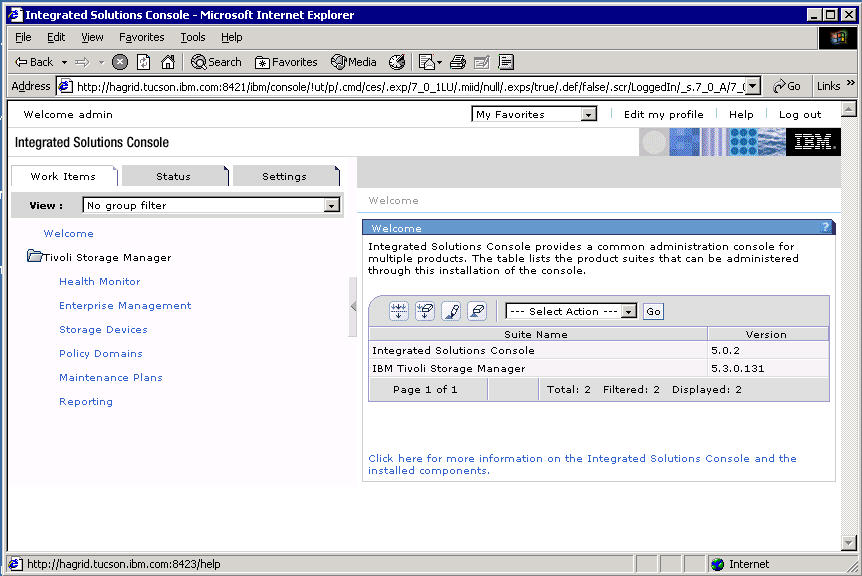This screenshot has height=576, width=862.
Task: Click the Clear all sorts eraser icon
Action: [x=477, y=311]
